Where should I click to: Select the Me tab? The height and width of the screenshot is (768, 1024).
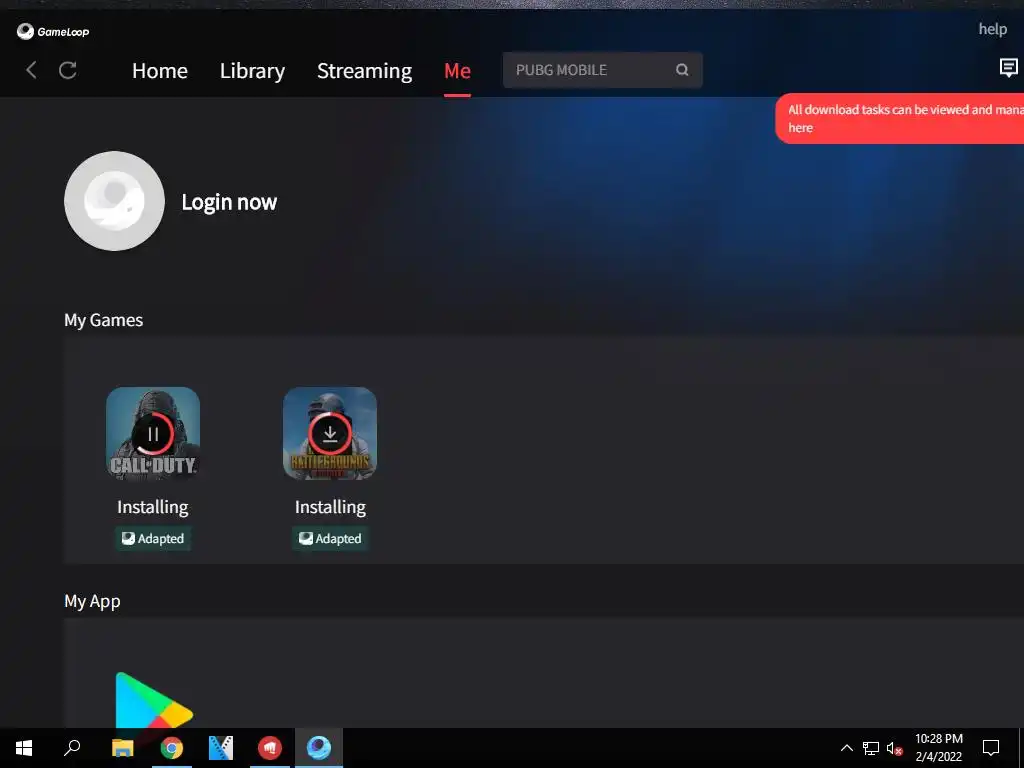tap(457, 71)
